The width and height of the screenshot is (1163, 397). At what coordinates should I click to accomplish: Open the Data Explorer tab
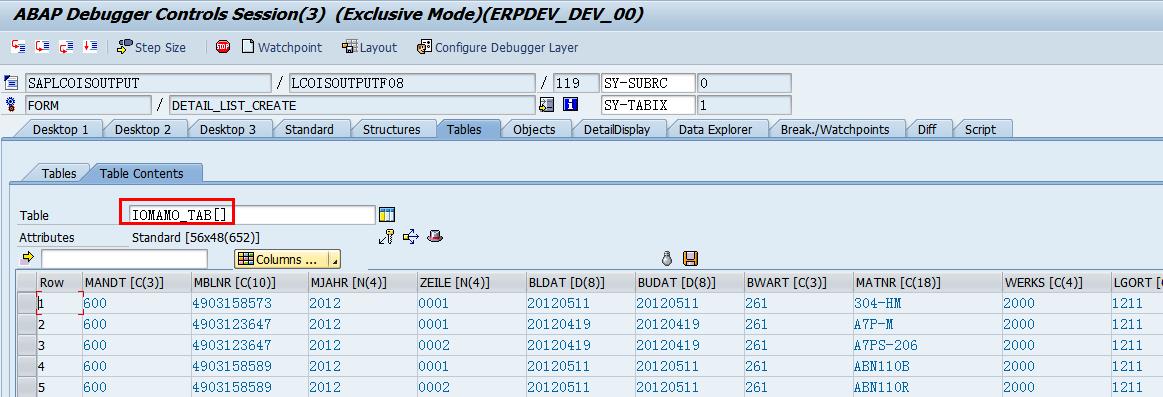[715, 129]
